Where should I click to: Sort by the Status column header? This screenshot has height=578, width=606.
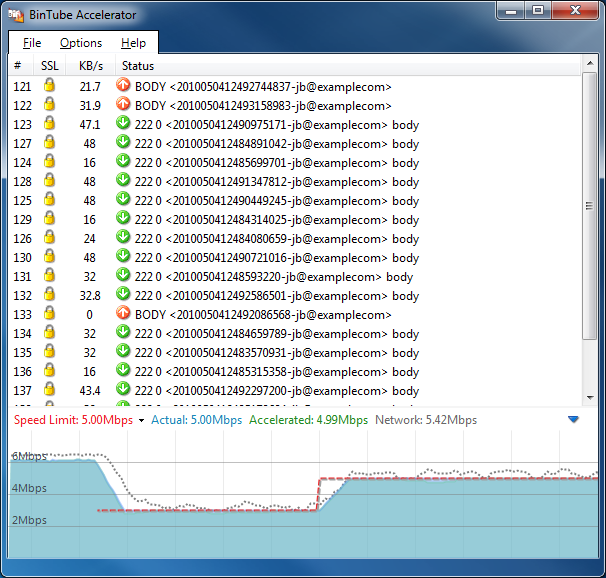[348, 66]
